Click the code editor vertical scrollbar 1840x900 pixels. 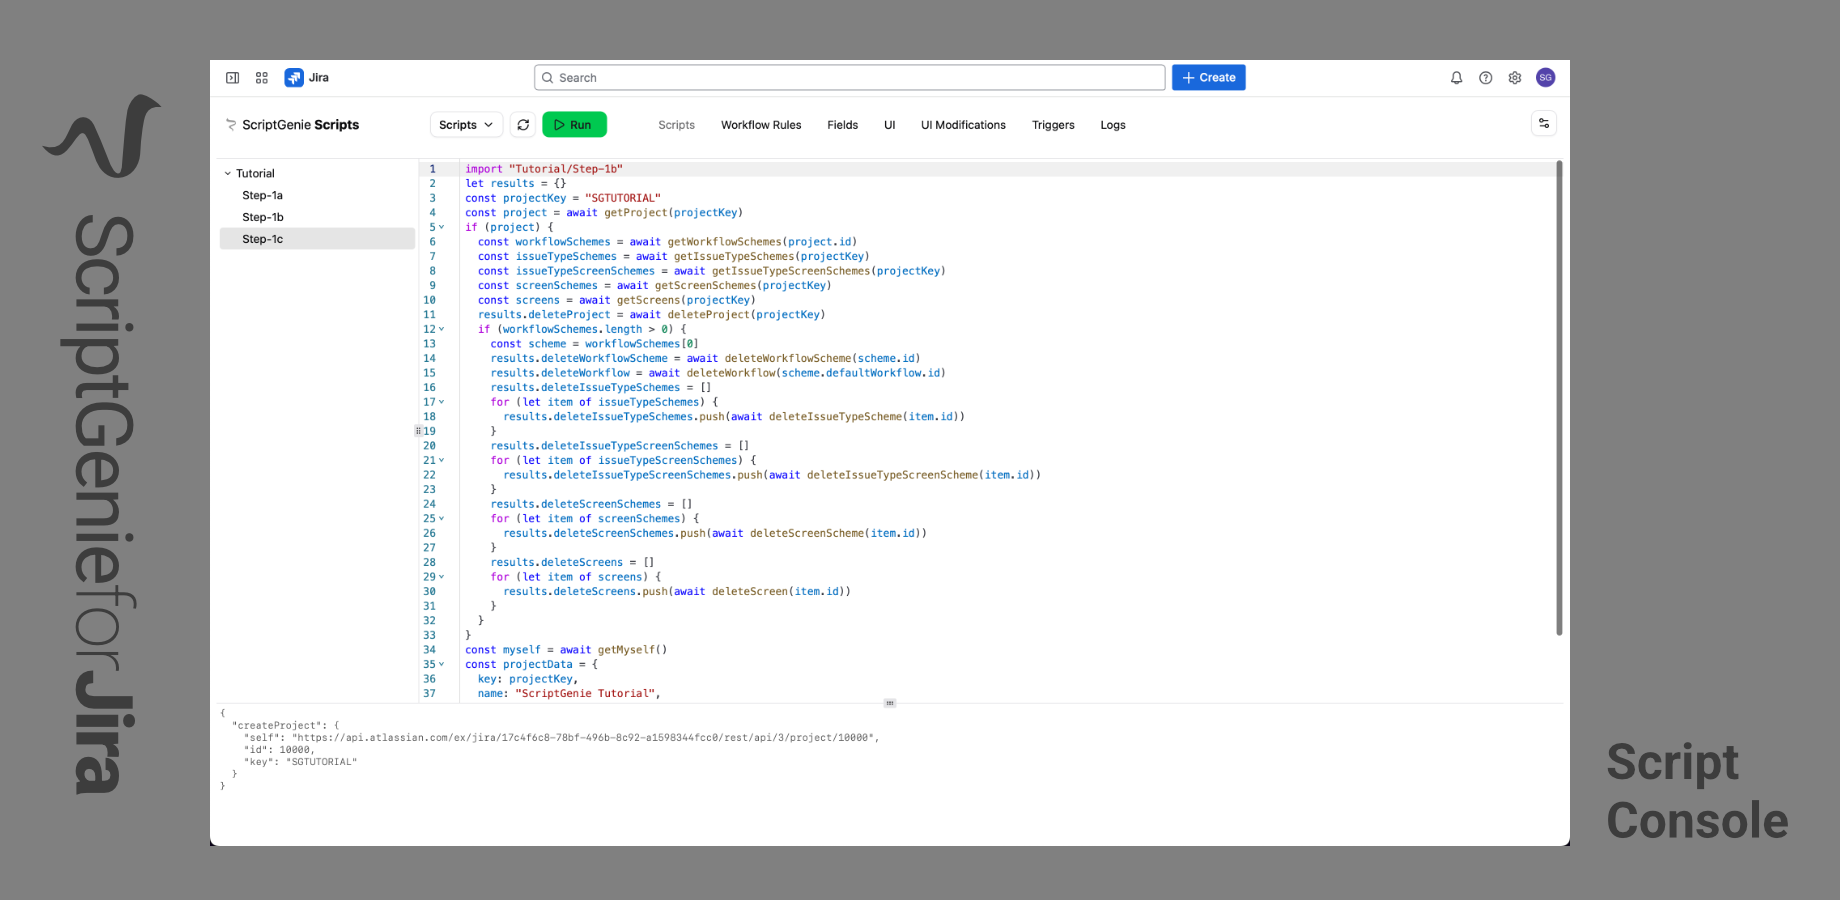1559,398
